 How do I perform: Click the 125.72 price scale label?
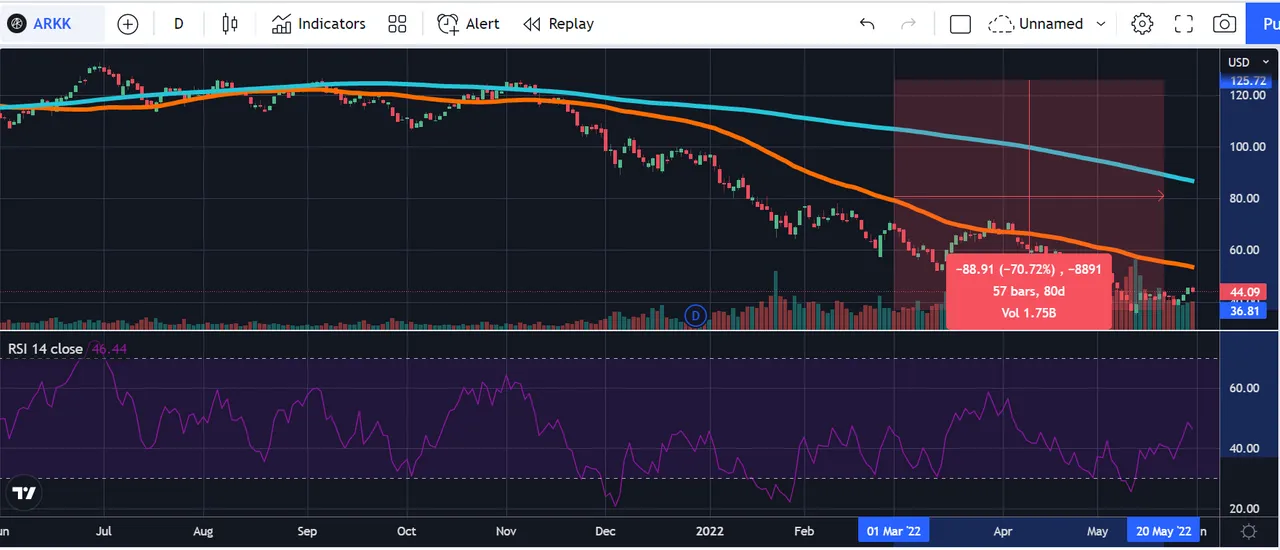pos(1247,81)
